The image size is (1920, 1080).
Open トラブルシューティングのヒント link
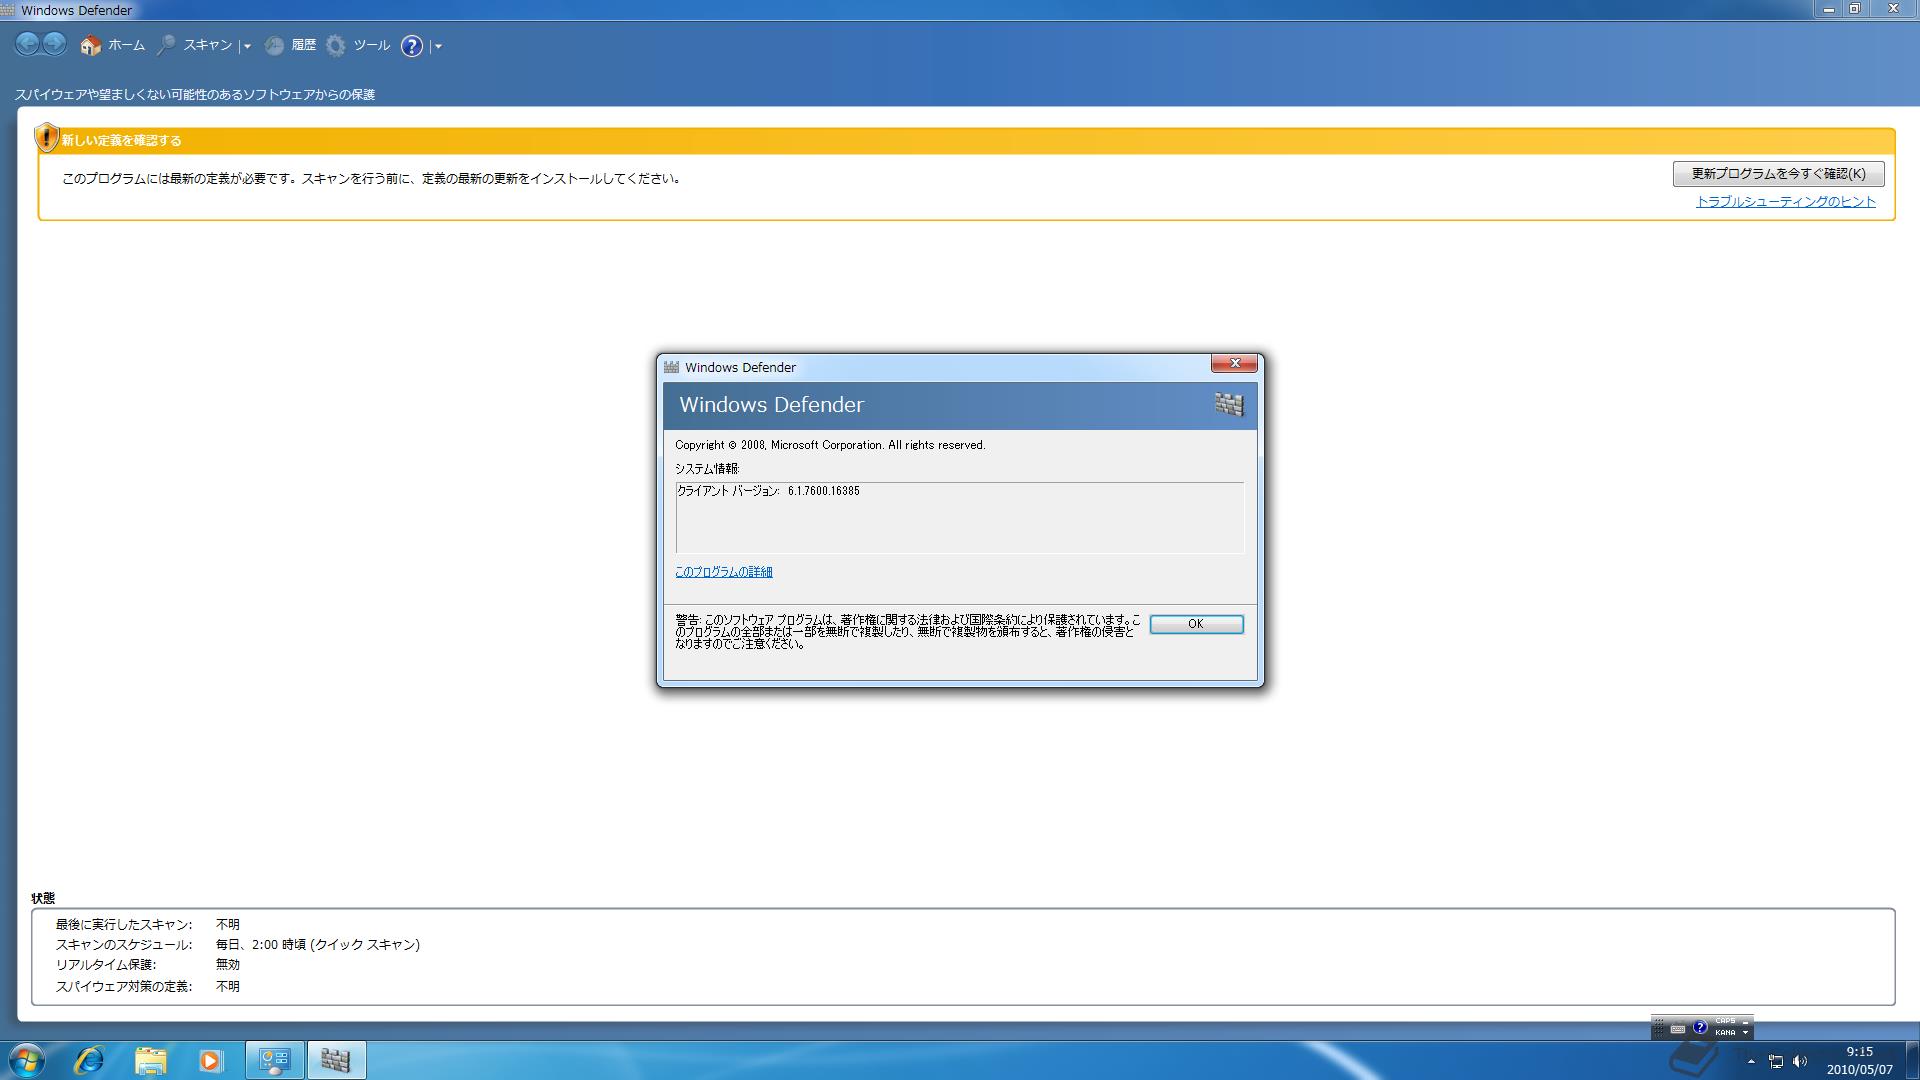tap(1785, 202)
